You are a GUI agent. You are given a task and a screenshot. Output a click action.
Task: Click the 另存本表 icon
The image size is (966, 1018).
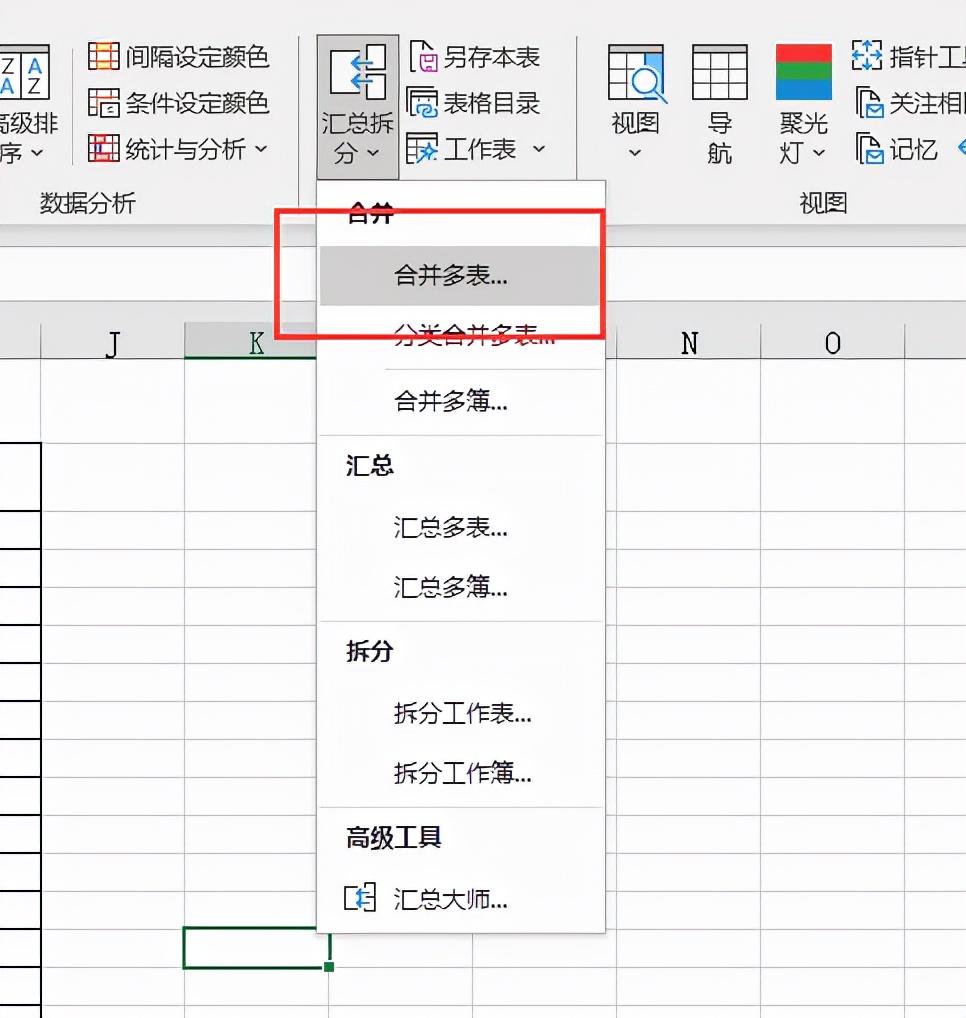point(425,58)
